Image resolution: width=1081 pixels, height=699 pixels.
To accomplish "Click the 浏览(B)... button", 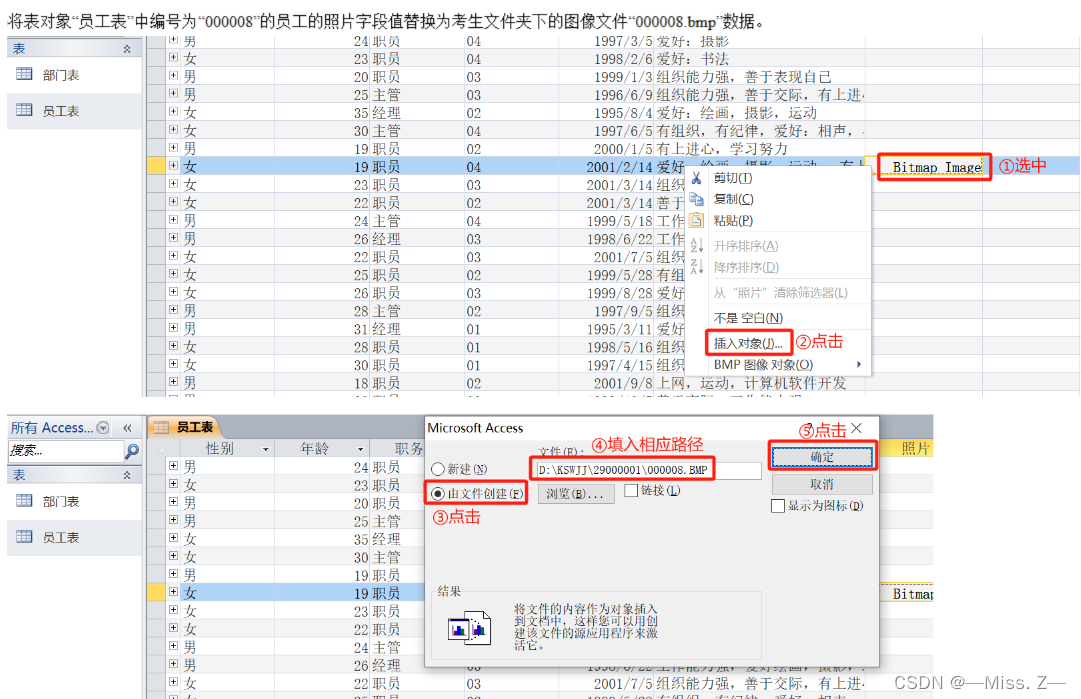I will coord(576,494).
